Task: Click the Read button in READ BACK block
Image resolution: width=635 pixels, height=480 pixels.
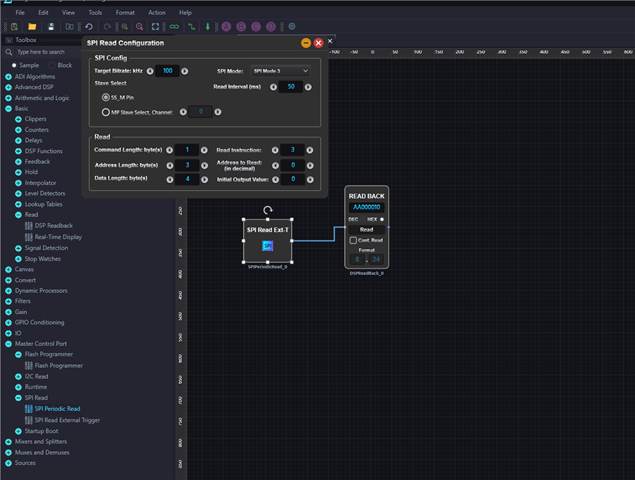Action: coord(367,230)
